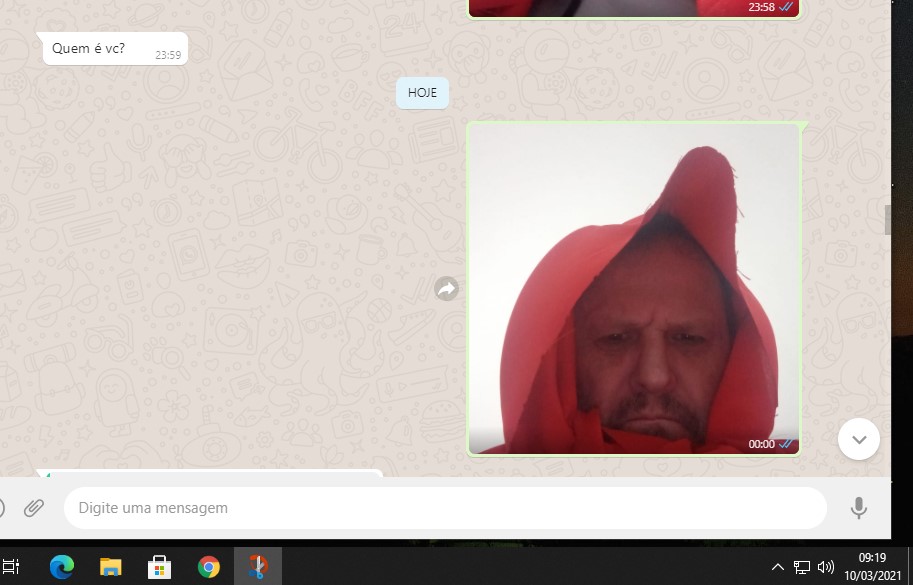
Task: Select the 'Quem é vc?' message
Action: point(115,49)
